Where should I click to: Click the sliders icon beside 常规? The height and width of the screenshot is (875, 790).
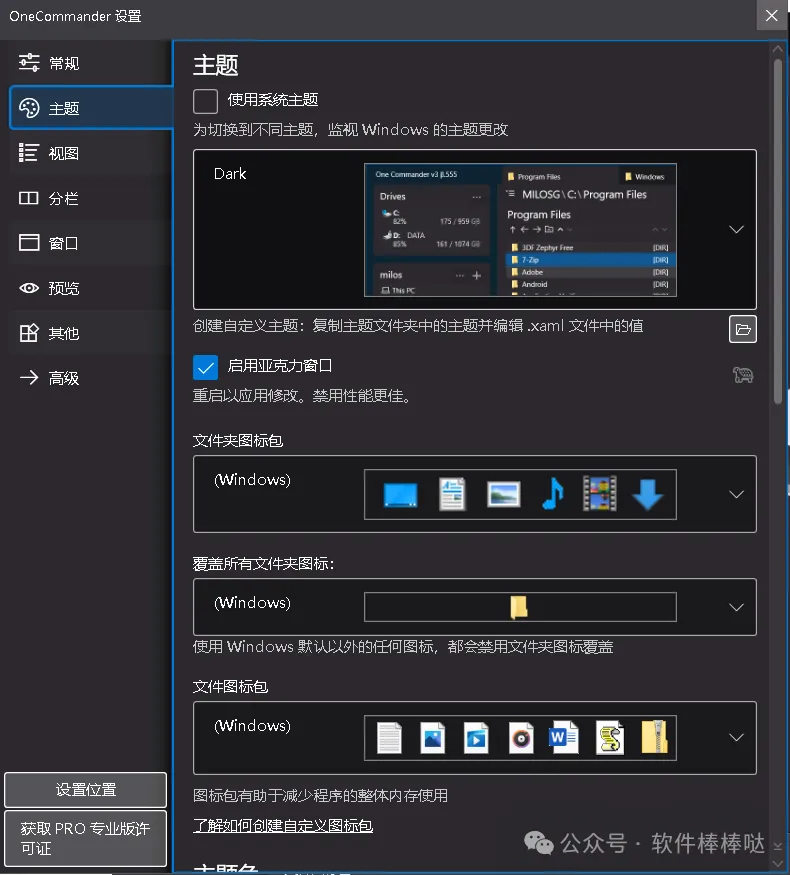29,62
